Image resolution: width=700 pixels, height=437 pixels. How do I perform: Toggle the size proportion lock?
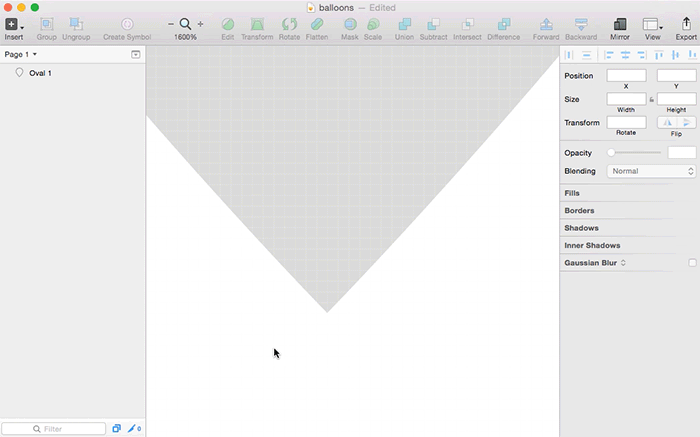[651, 99]
